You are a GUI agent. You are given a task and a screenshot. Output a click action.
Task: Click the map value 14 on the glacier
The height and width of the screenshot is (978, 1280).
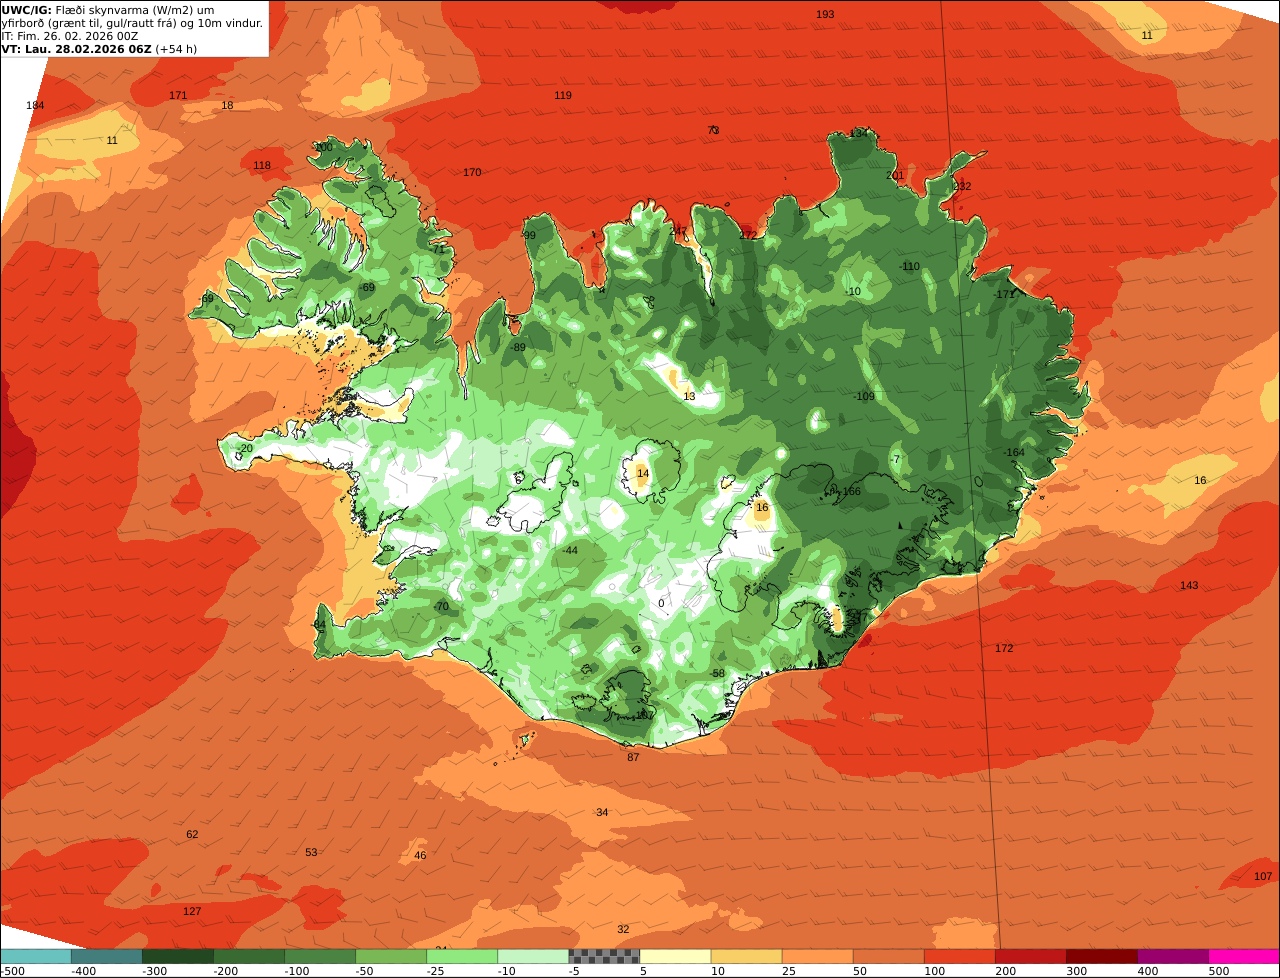coord(643,473)
